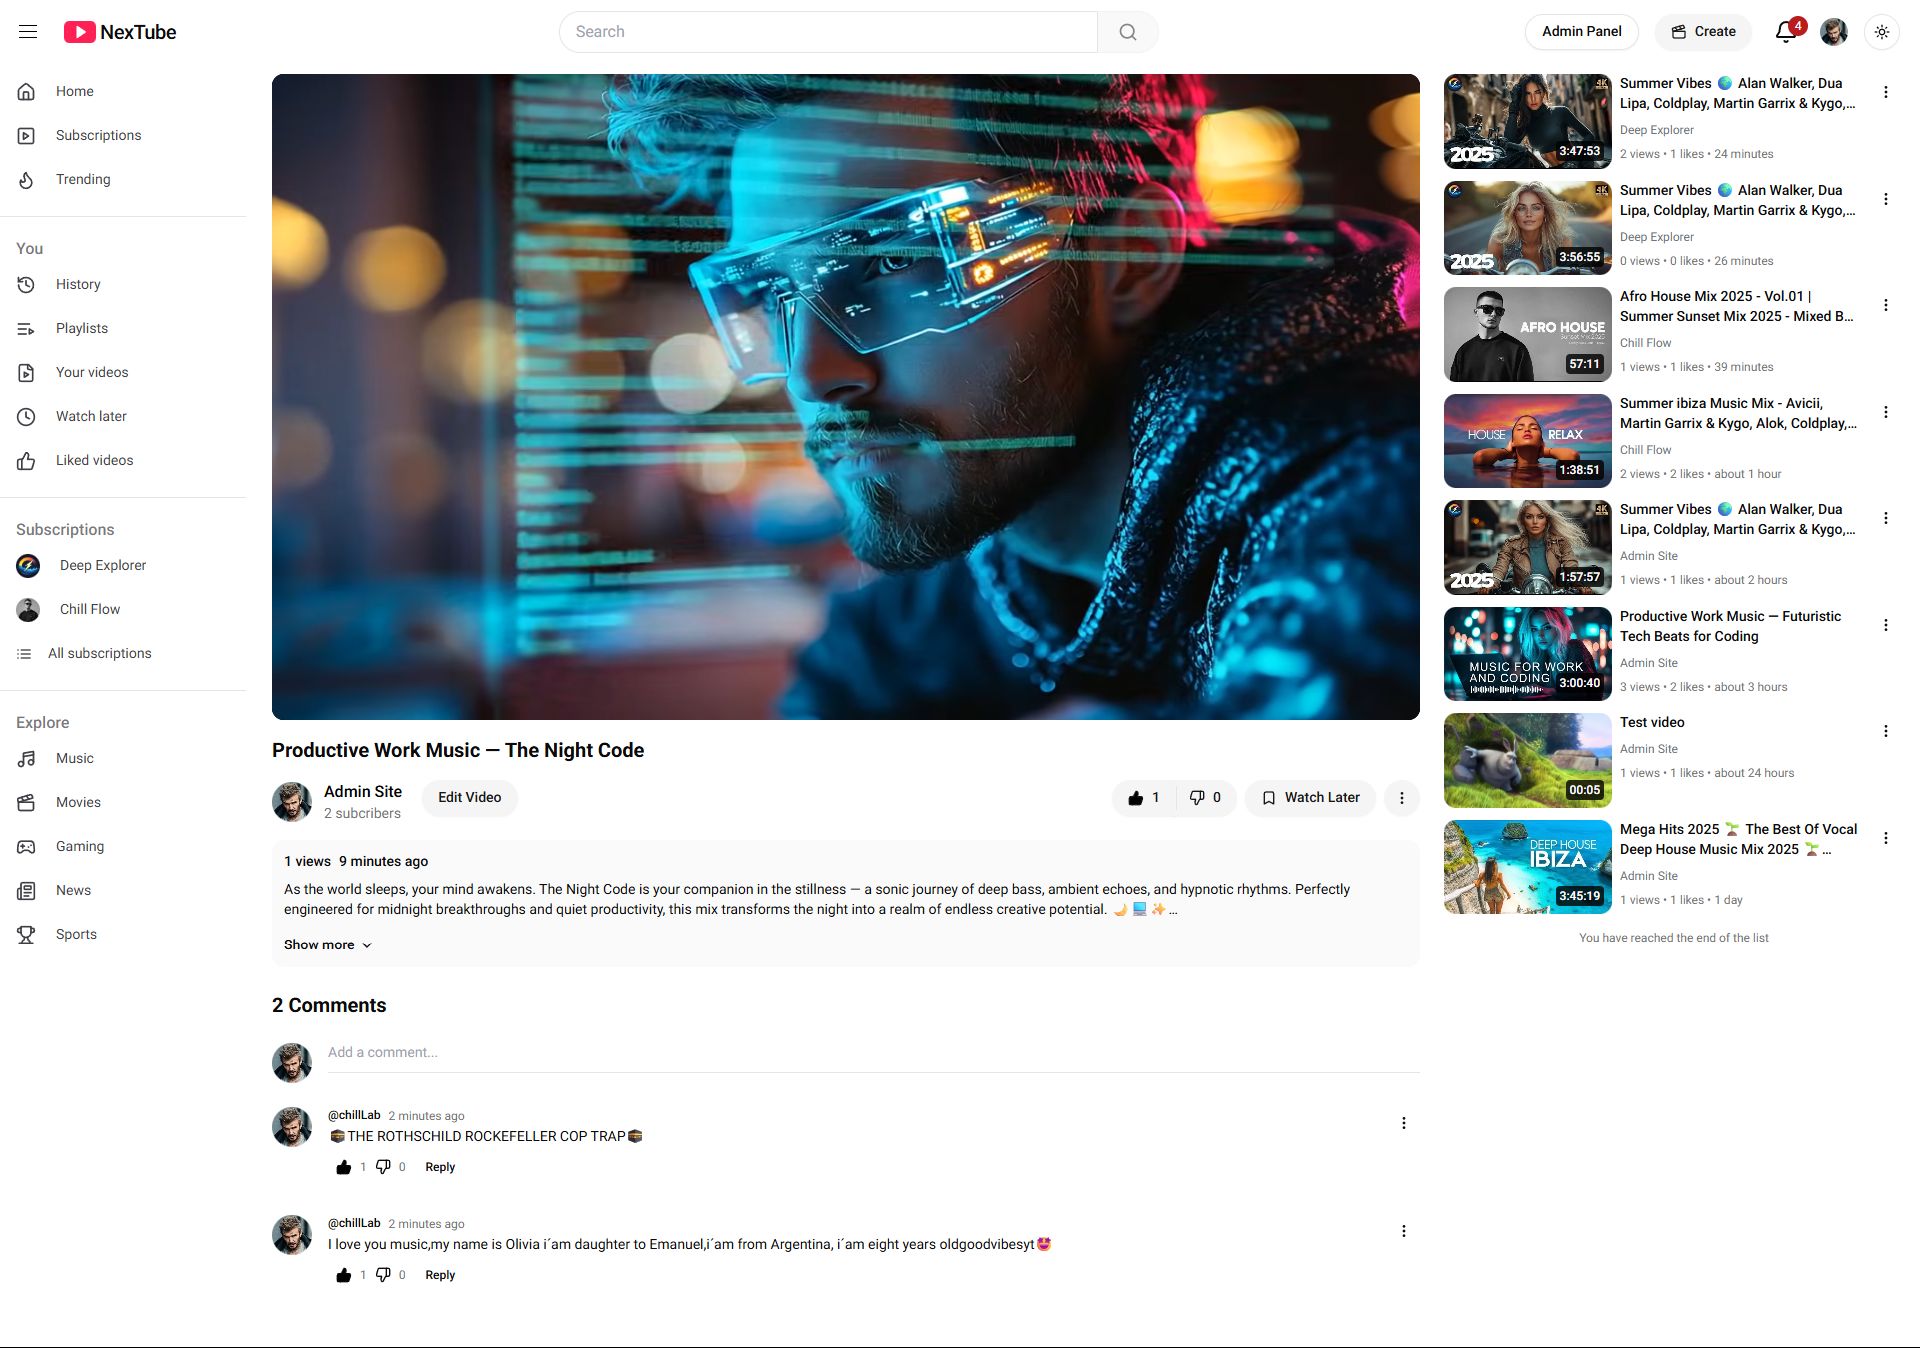Open video options three-dot menu
1920x1348 pixels.
[1401, 798]
